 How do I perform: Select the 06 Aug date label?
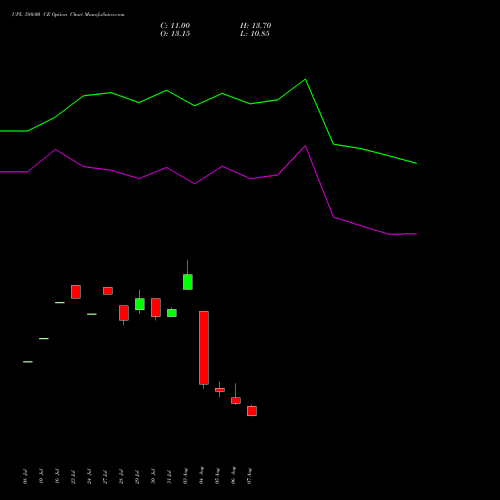tap(233, 475)
